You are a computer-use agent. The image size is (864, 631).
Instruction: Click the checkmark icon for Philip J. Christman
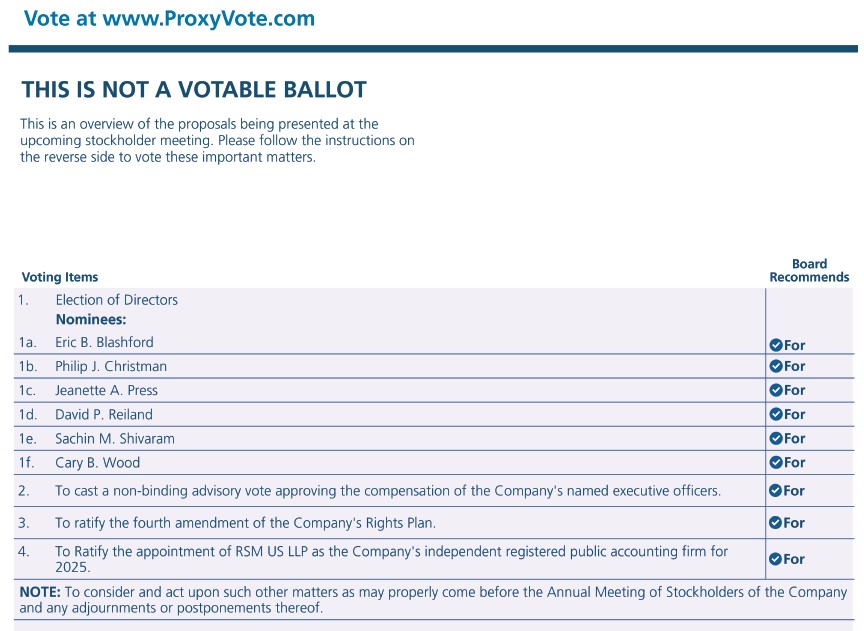775,367
